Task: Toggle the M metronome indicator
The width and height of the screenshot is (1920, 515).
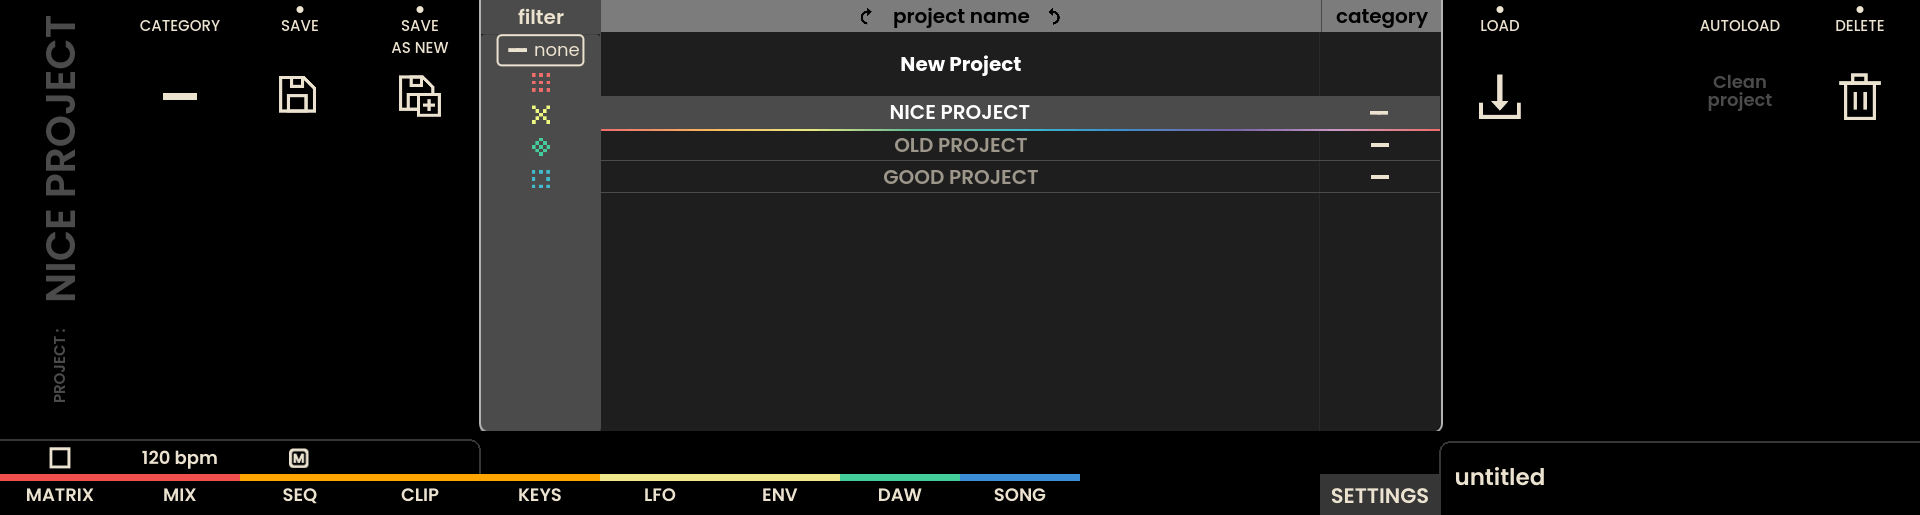Action: [x=299, y=458]
